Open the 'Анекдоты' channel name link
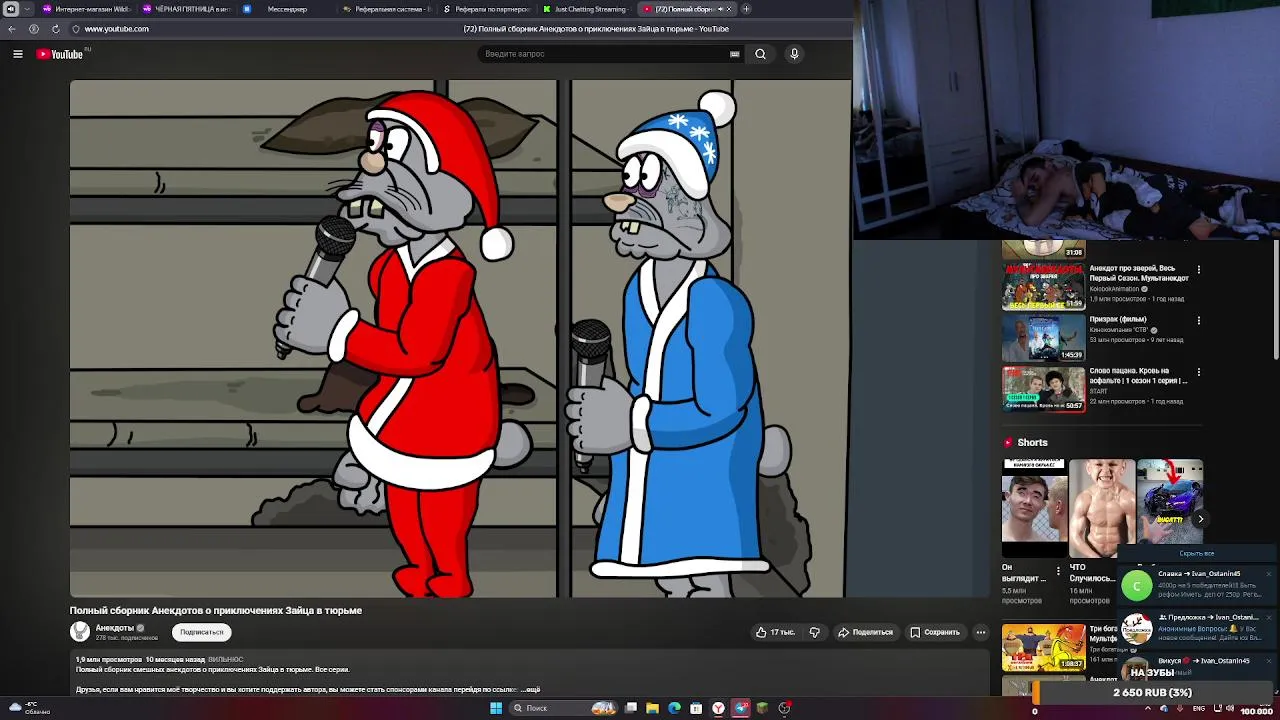This screenshot has width=1280, height=720. [x=115, y=627]
